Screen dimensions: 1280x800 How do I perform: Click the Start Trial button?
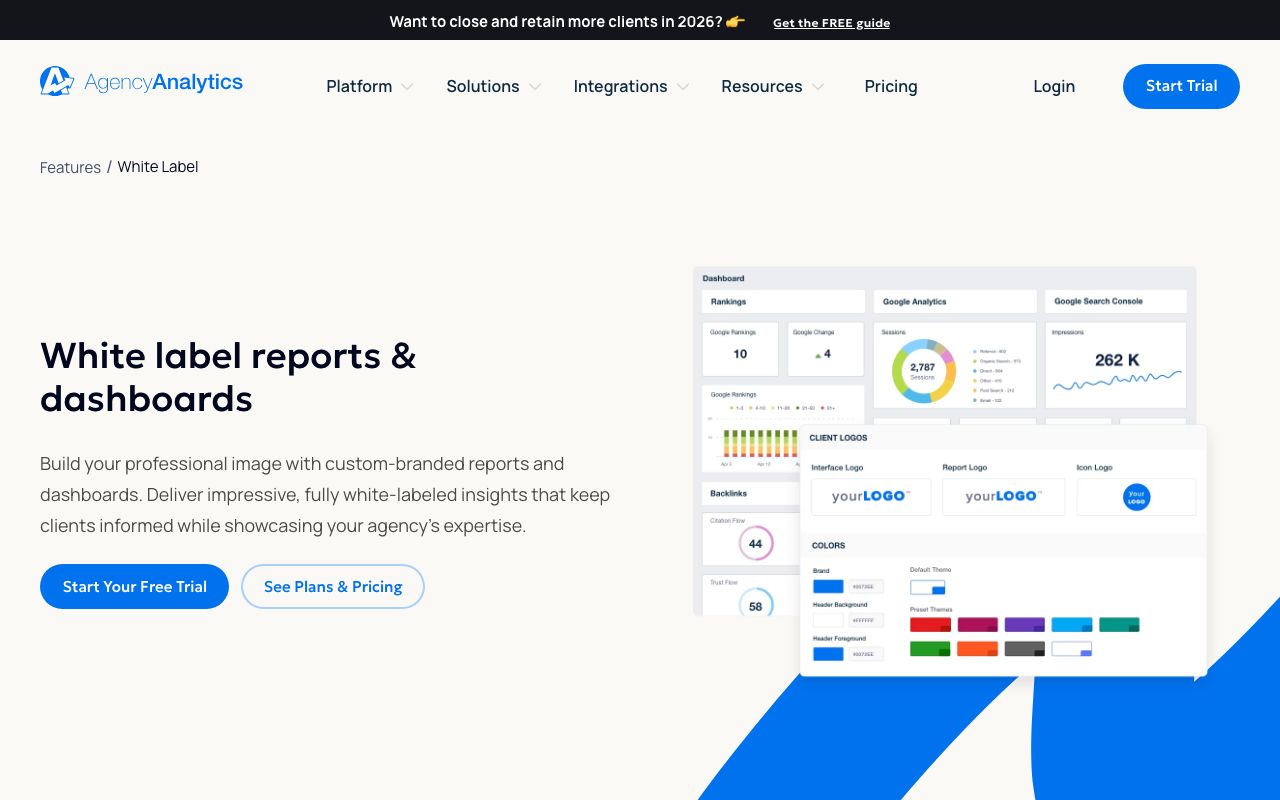1181,86
